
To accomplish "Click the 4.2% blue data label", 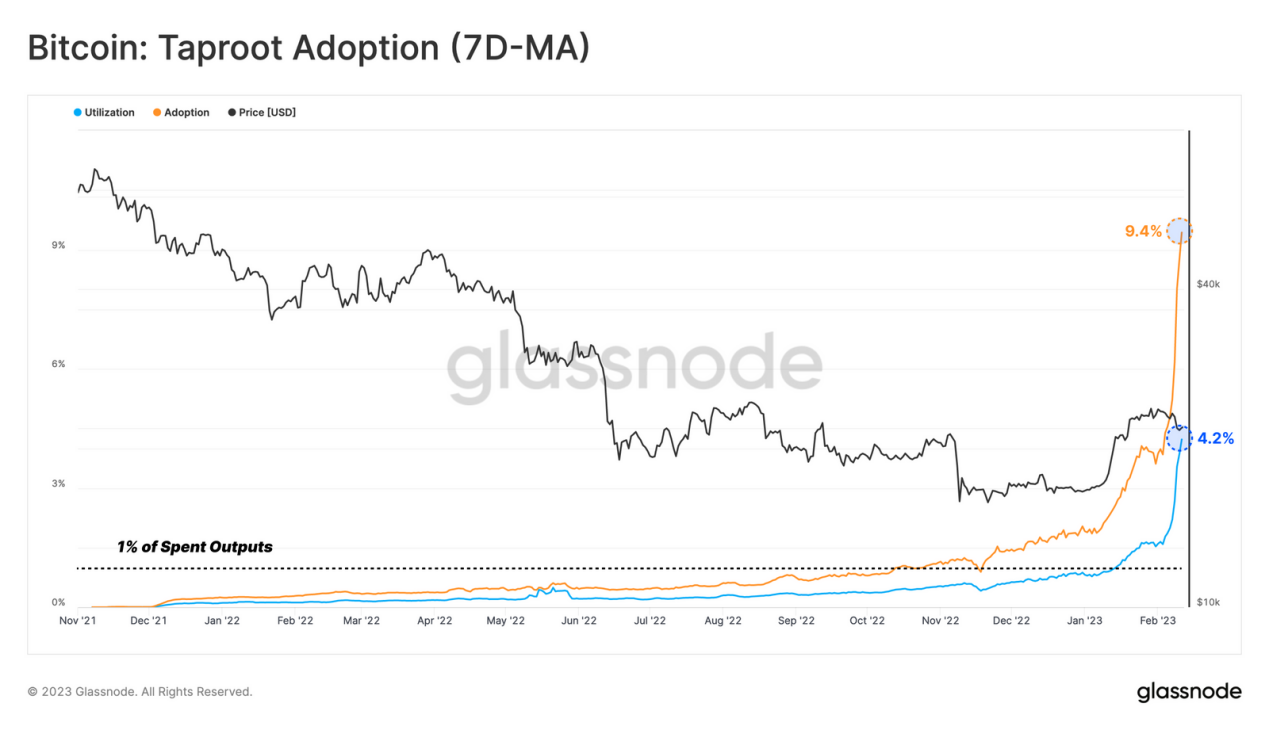I will [1215, 438].
